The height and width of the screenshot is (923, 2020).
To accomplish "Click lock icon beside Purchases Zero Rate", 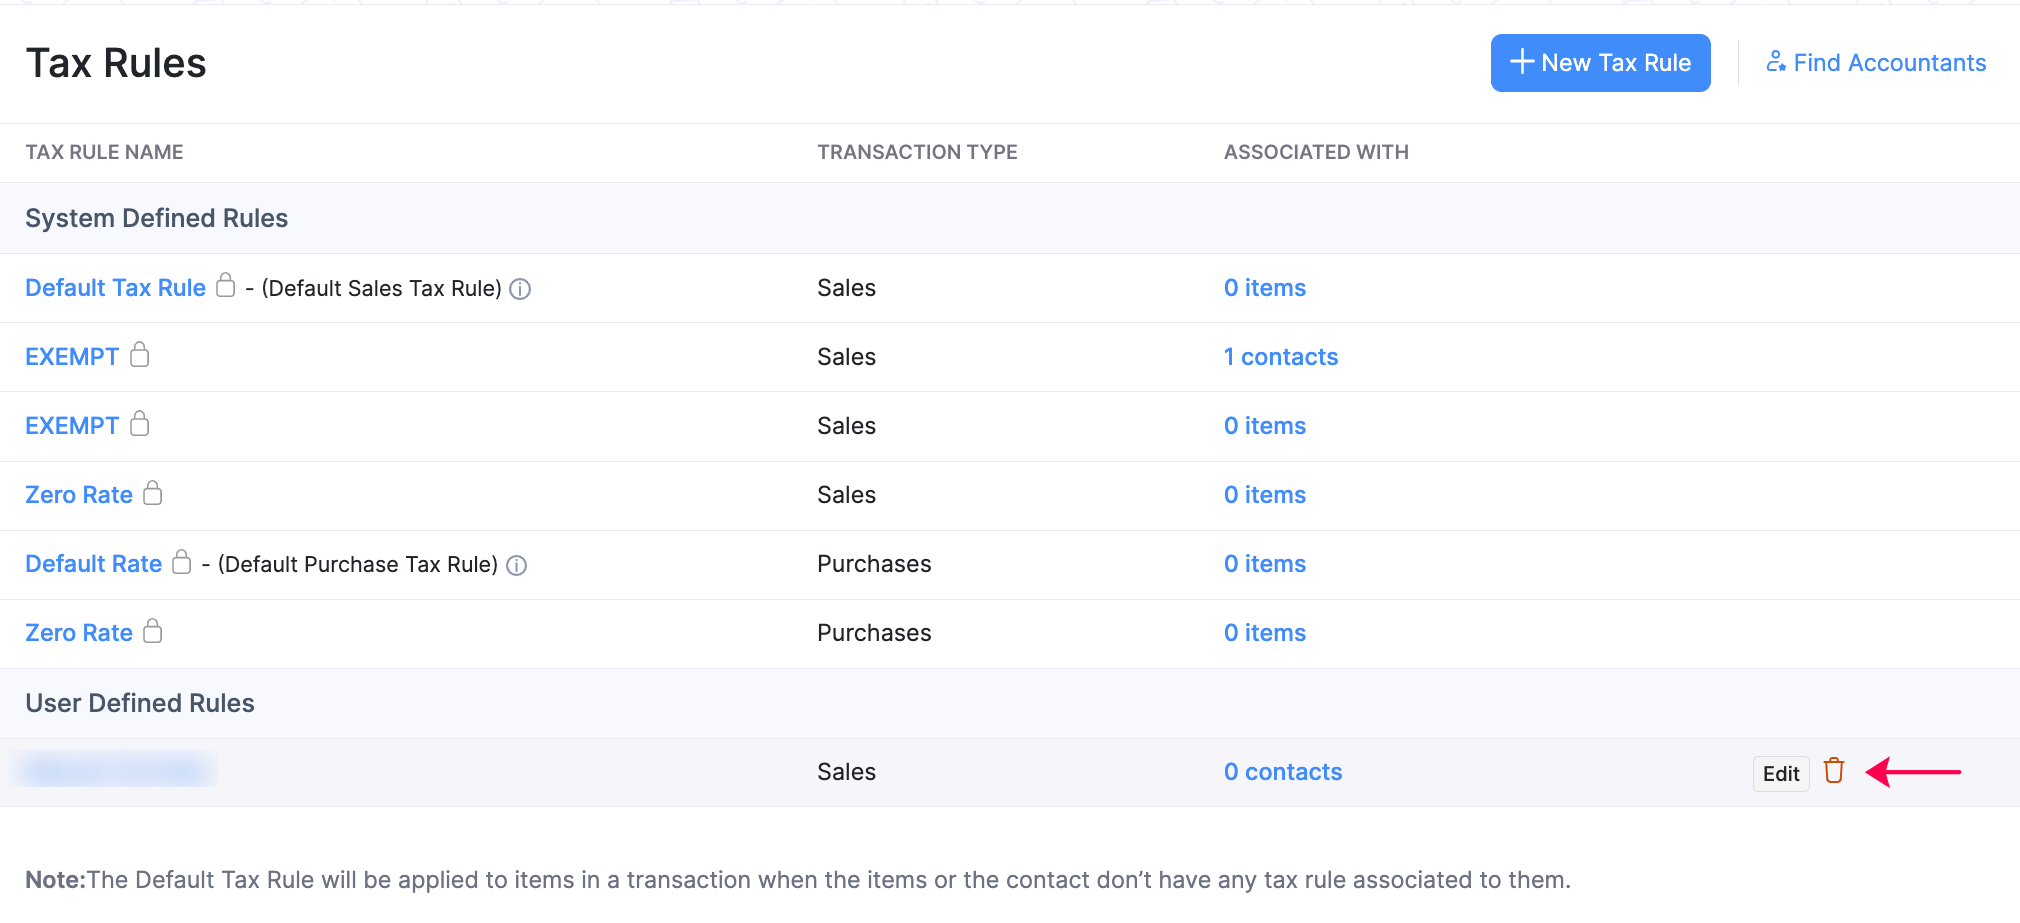I will 153,630.
